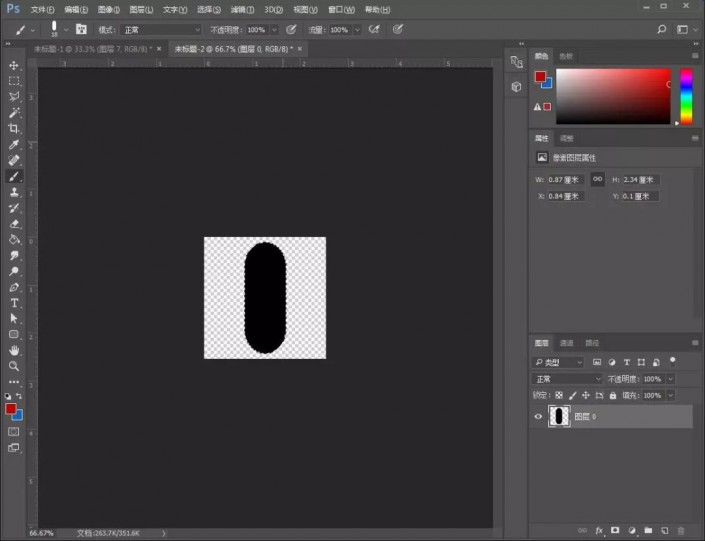Select the Dodge tool

coord(14,271)
